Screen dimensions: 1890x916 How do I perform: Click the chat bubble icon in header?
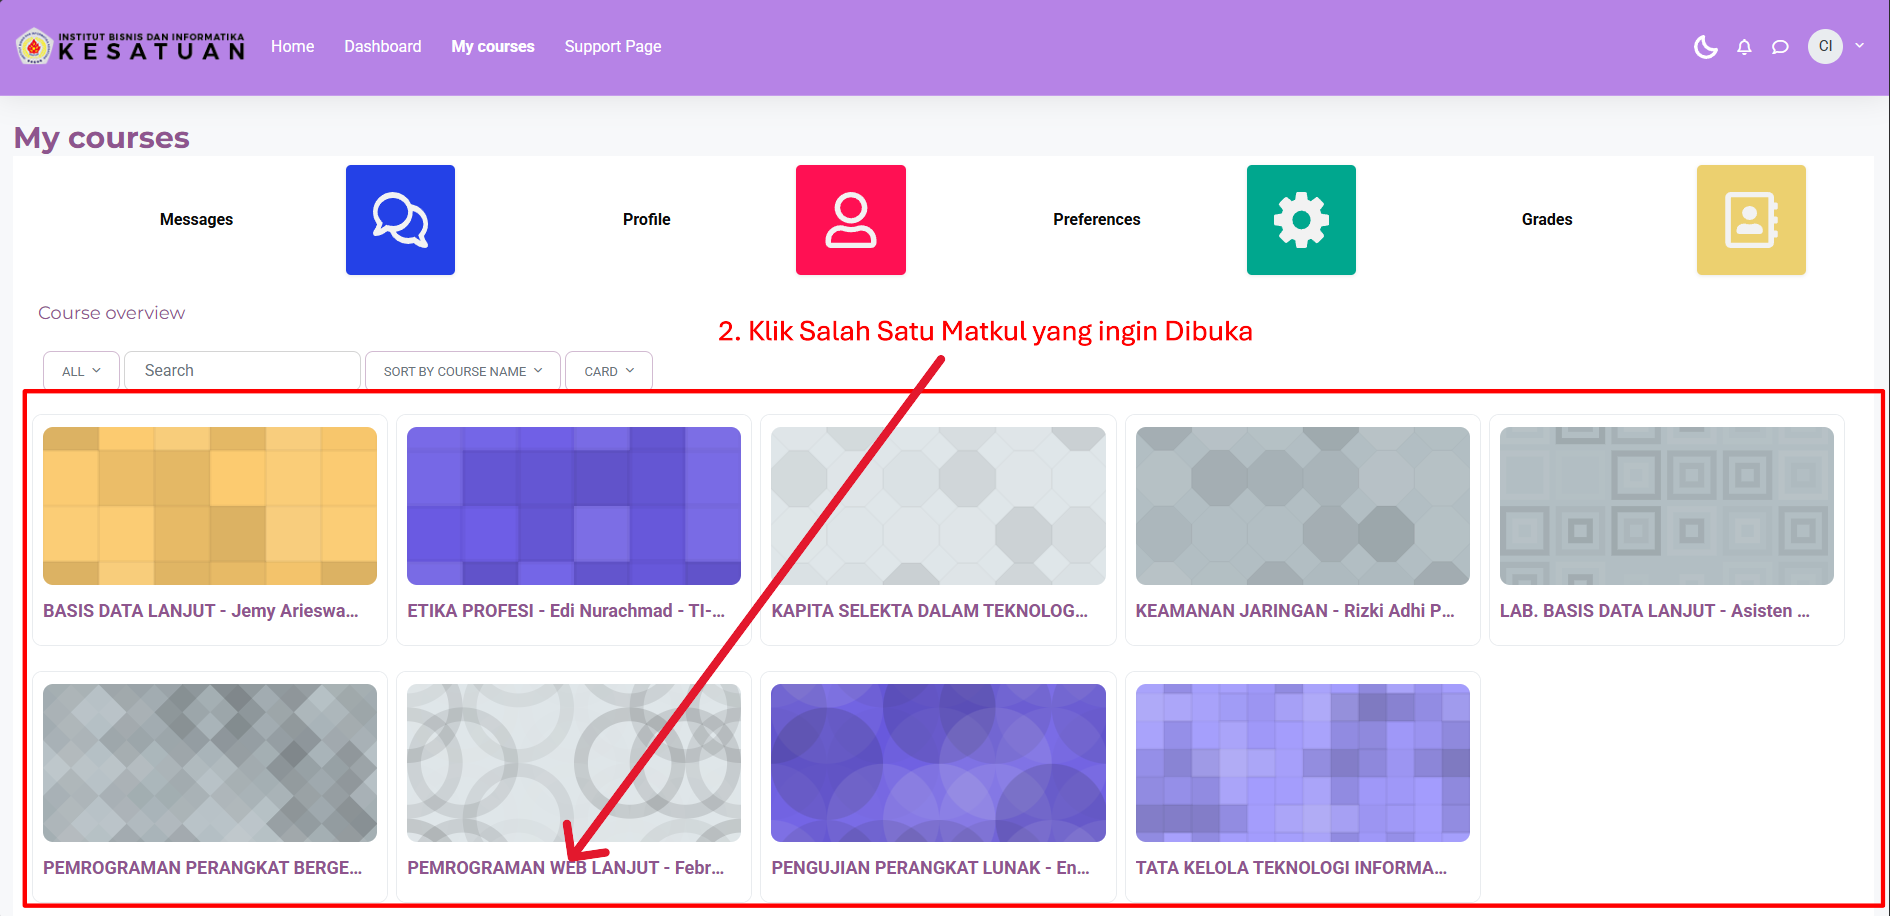pos(1780,47)
